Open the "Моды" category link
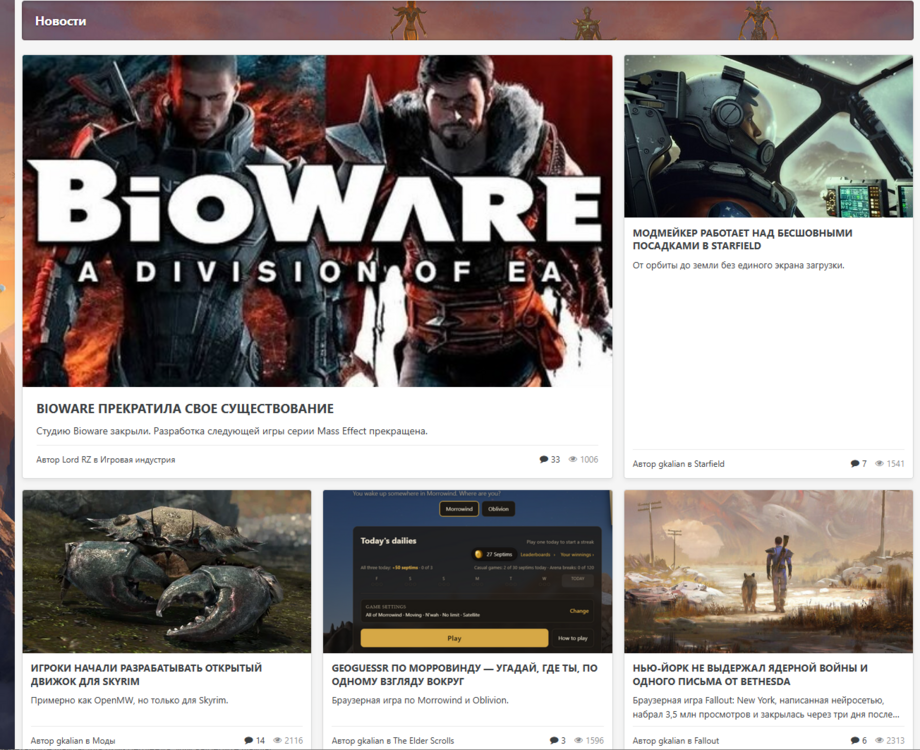Viewport: 920px width, 750px height. click(x=104, y=741)
